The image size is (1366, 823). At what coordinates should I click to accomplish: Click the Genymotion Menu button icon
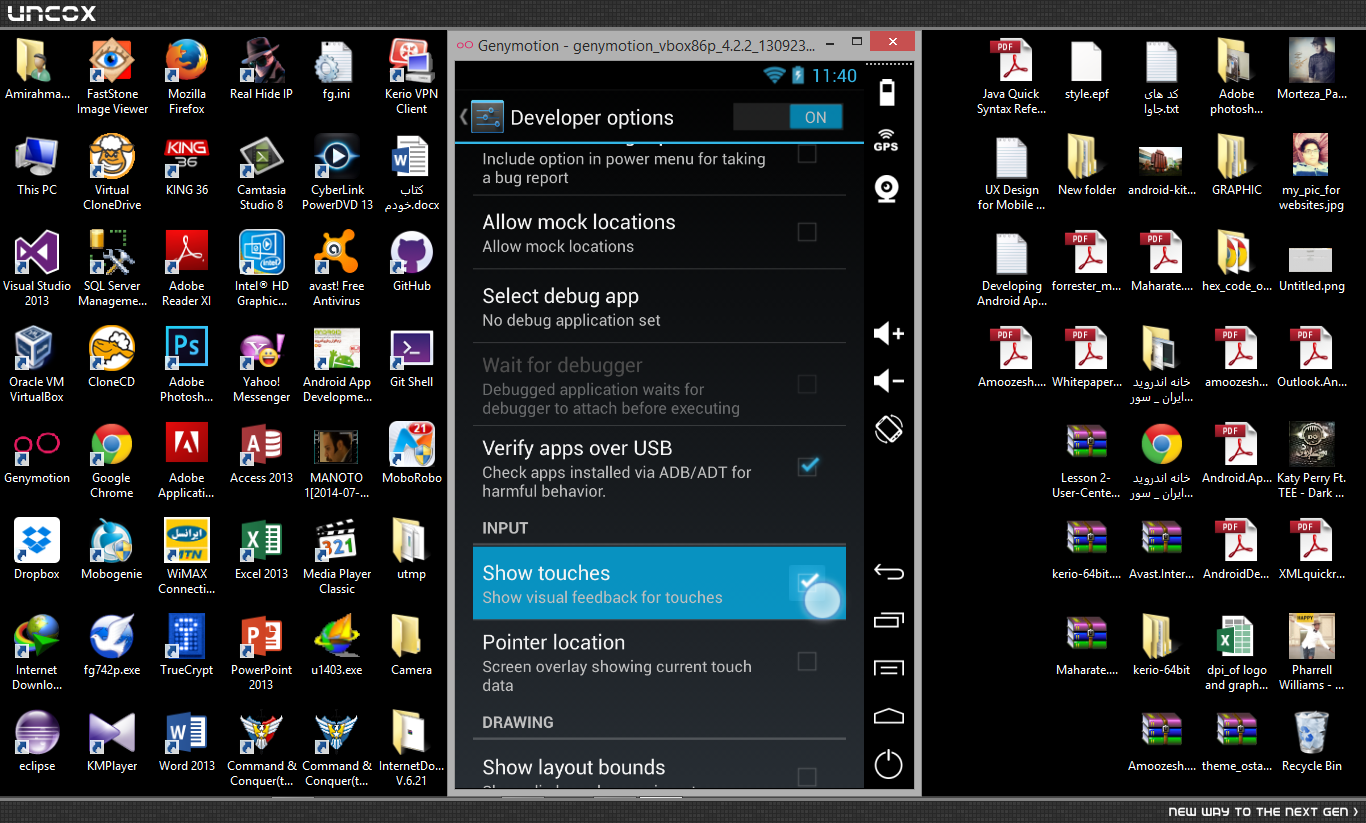coord(888,668)
